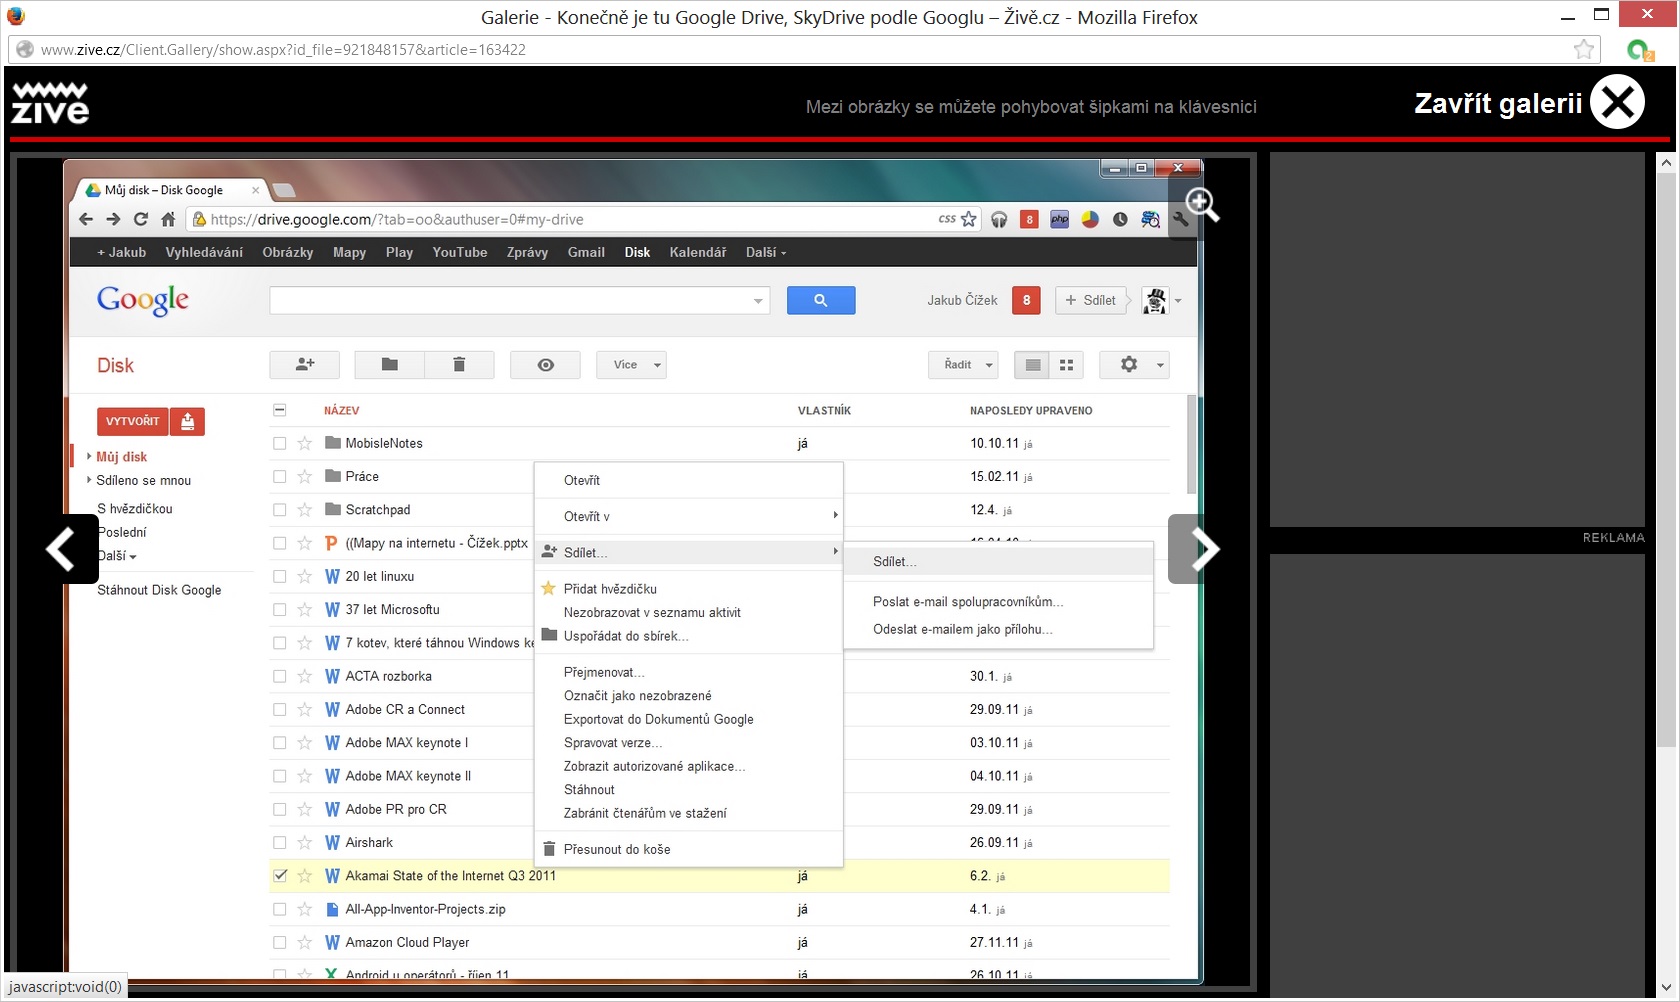Open Gmail from the Google bar
The width and height of the screenshot is (1680, 1002).
(x=586, y=253)
